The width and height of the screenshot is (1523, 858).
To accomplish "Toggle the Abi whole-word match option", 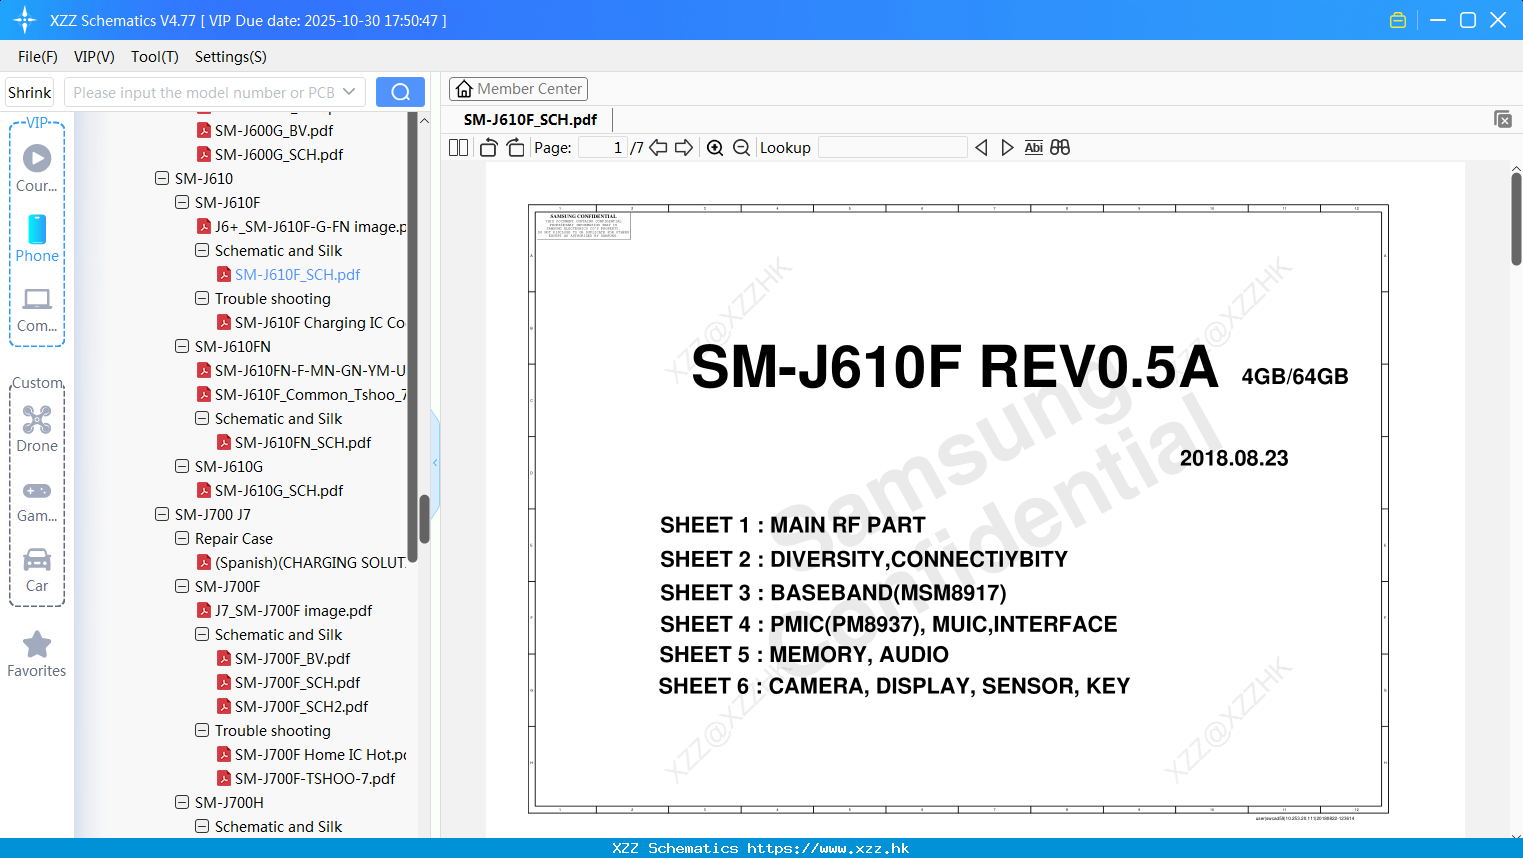I will 1034,148.
